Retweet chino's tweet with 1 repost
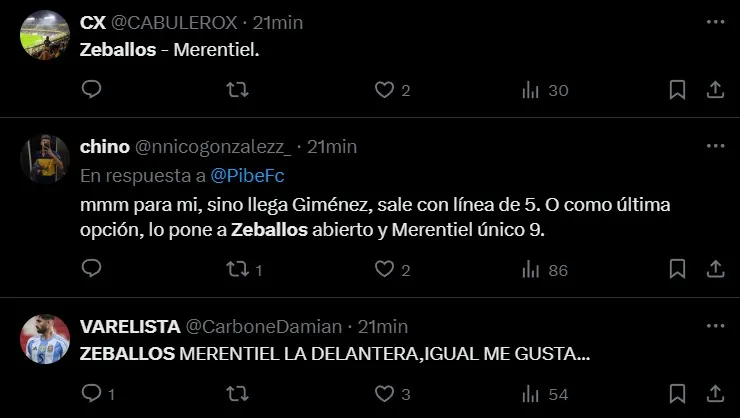This screenshot has width=740, height=418. (237, 269)
